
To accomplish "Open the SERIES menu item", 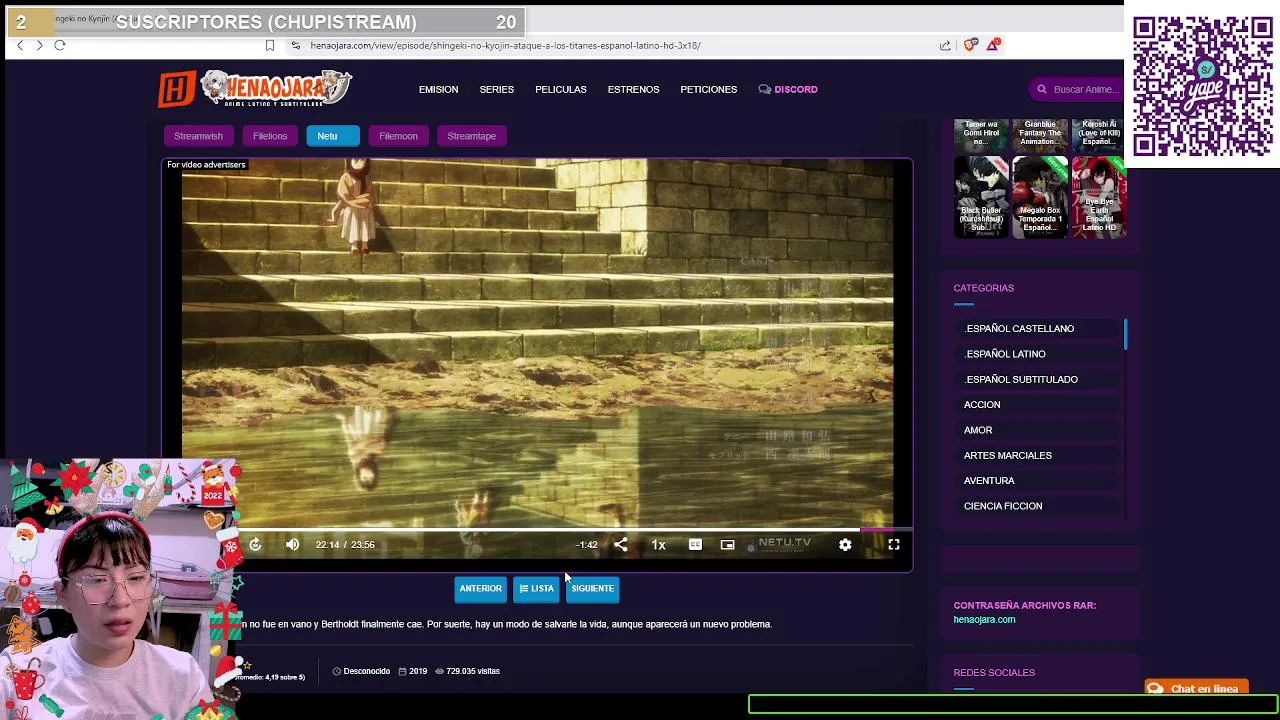I will 496,89.
